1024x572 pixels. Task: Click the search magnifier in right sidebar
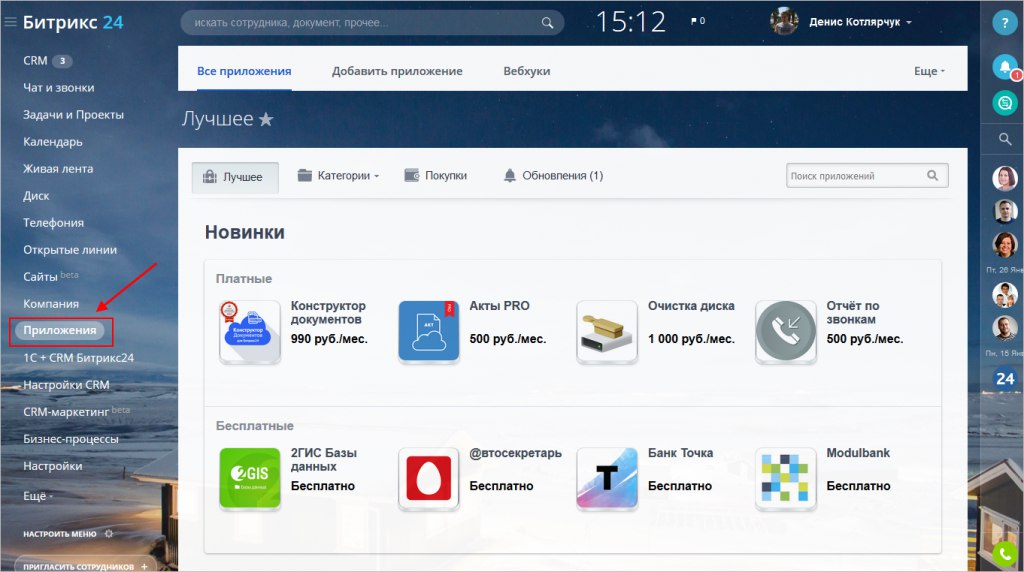point(1005,139)
